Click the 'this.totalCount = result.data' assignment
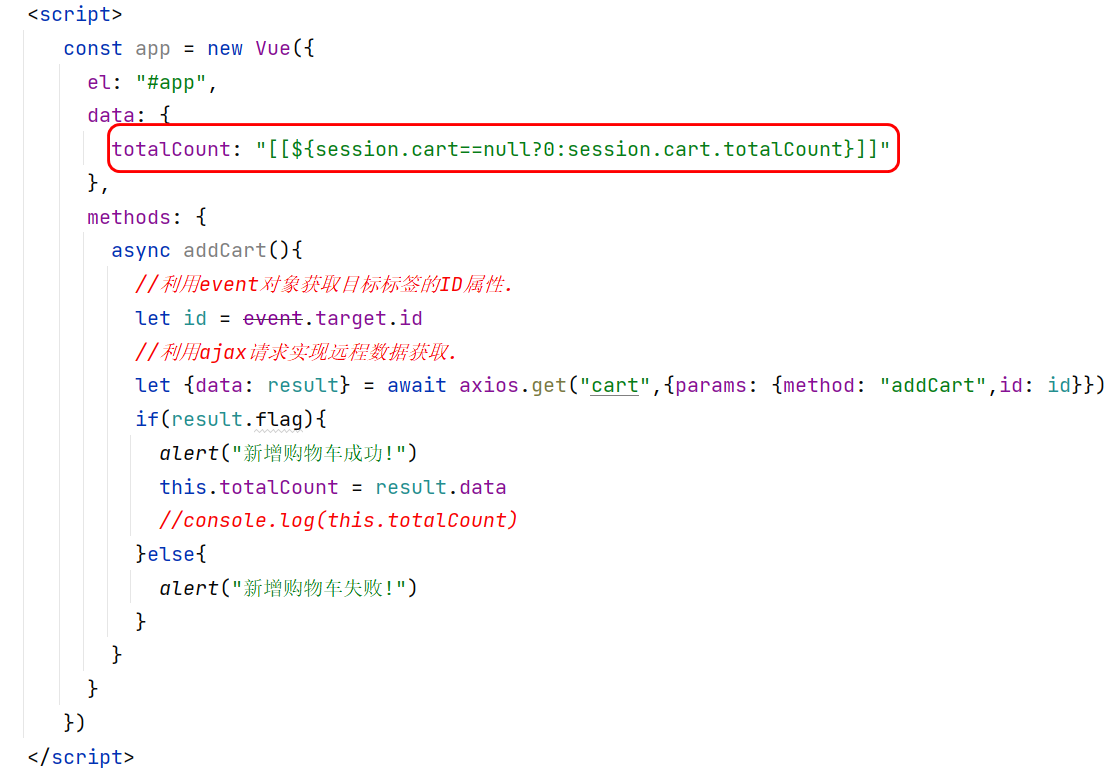The height and width of the screenshot is (771, 1115). coord(333,487)
